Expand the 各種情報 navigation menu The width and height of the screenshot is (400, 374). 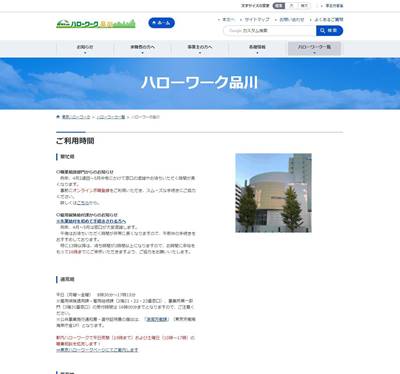[257, 49]
